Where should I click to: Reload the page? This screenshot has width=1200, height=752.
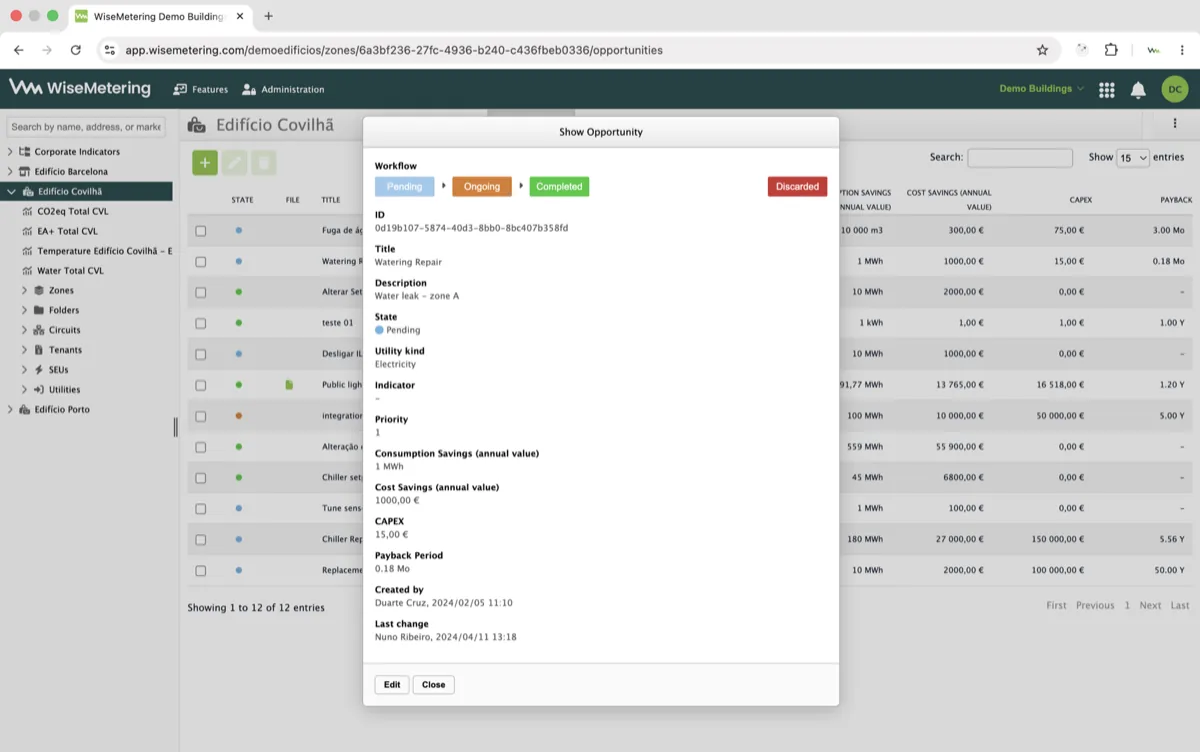click(x=76, y=50)
